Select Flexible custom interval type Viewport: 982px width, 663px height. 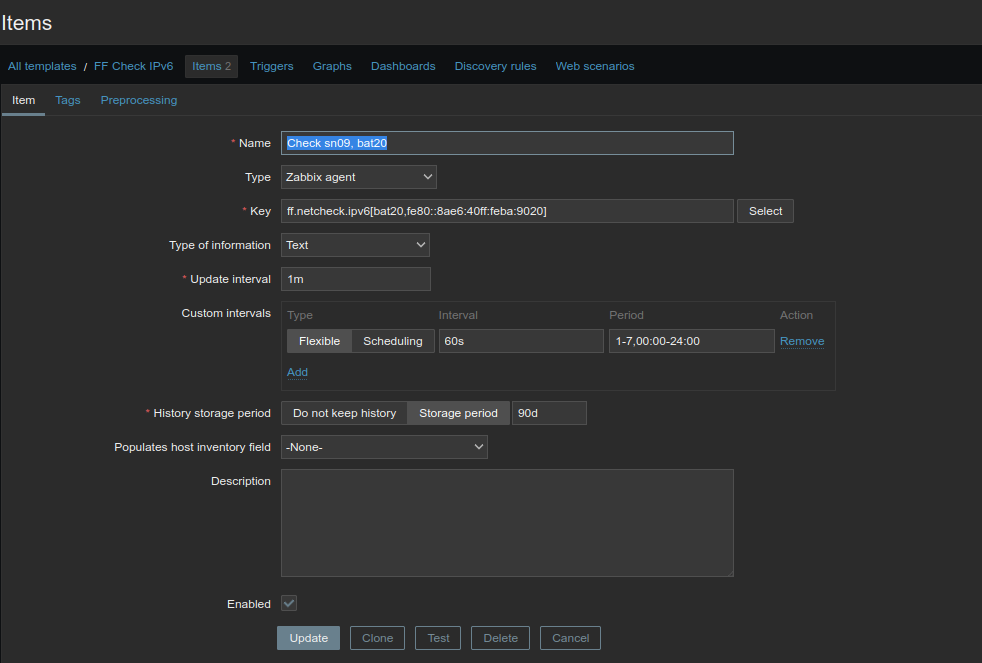(x=319, y=341)
